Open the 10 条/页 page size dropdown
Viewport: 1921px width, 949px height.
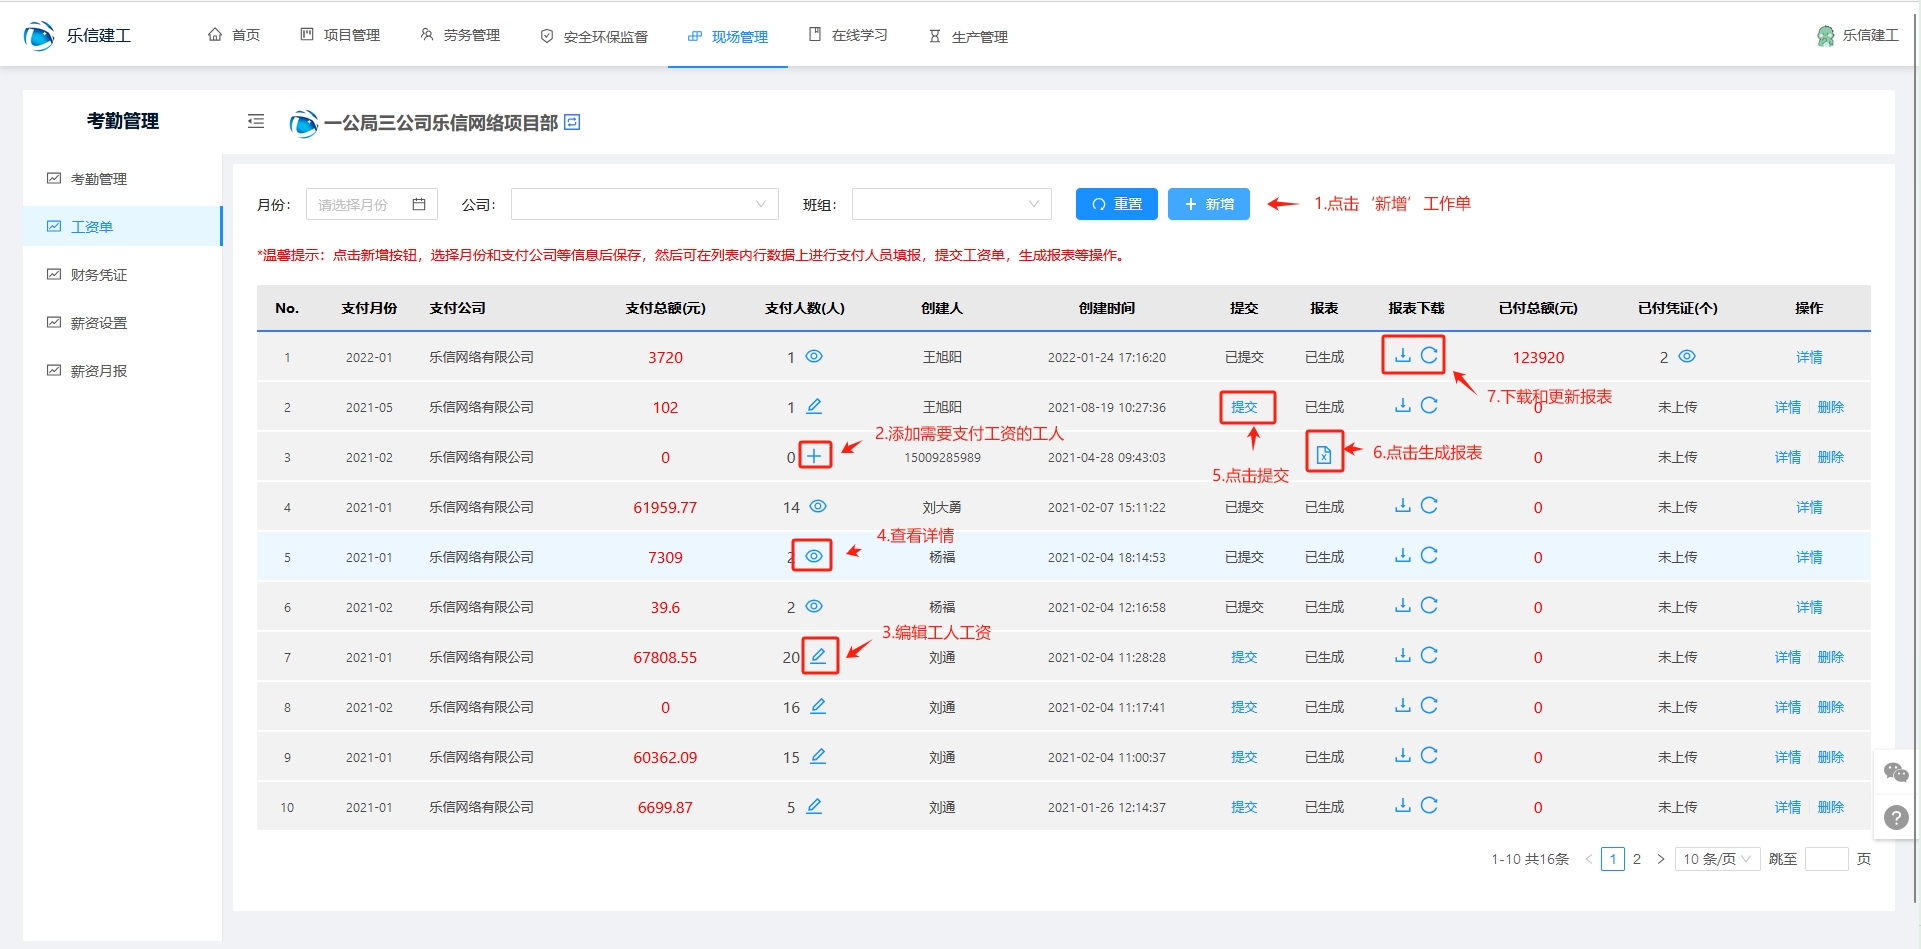[x=1717, y=859]
